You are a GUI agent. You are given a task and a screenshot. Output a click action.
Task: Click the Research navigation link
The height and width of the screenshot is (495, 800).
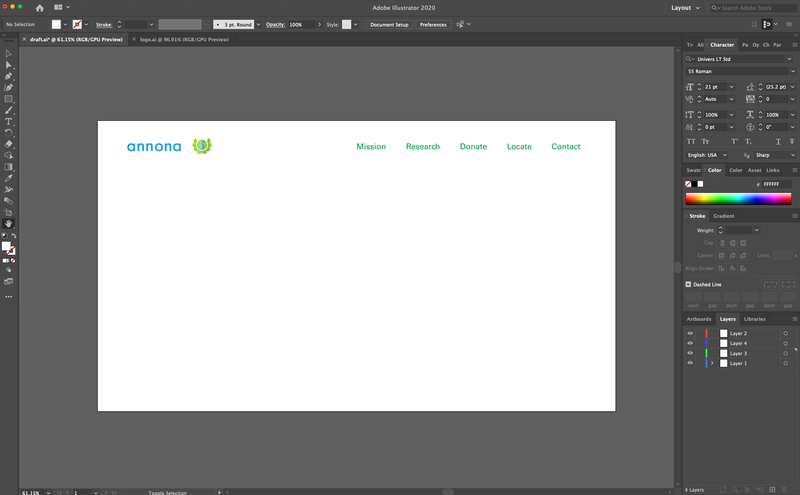[423, 146]
